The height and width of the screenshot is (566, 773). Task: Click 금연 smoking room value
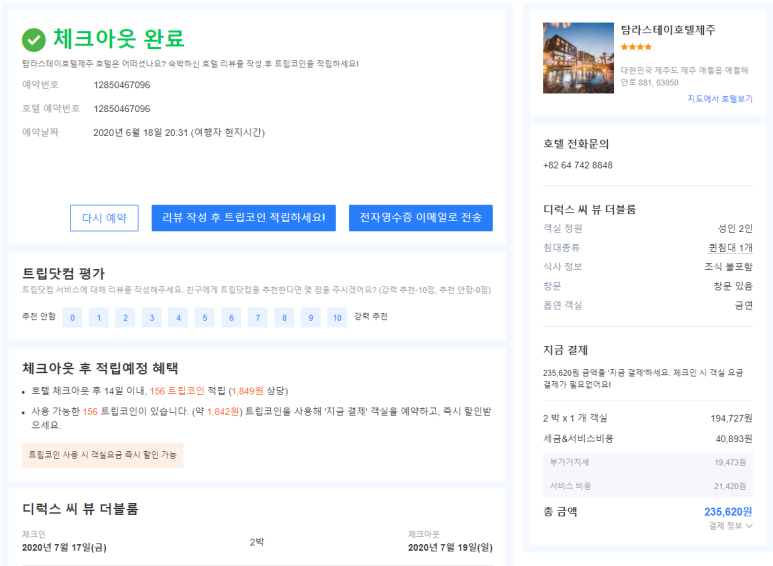(x=743, y=306)
